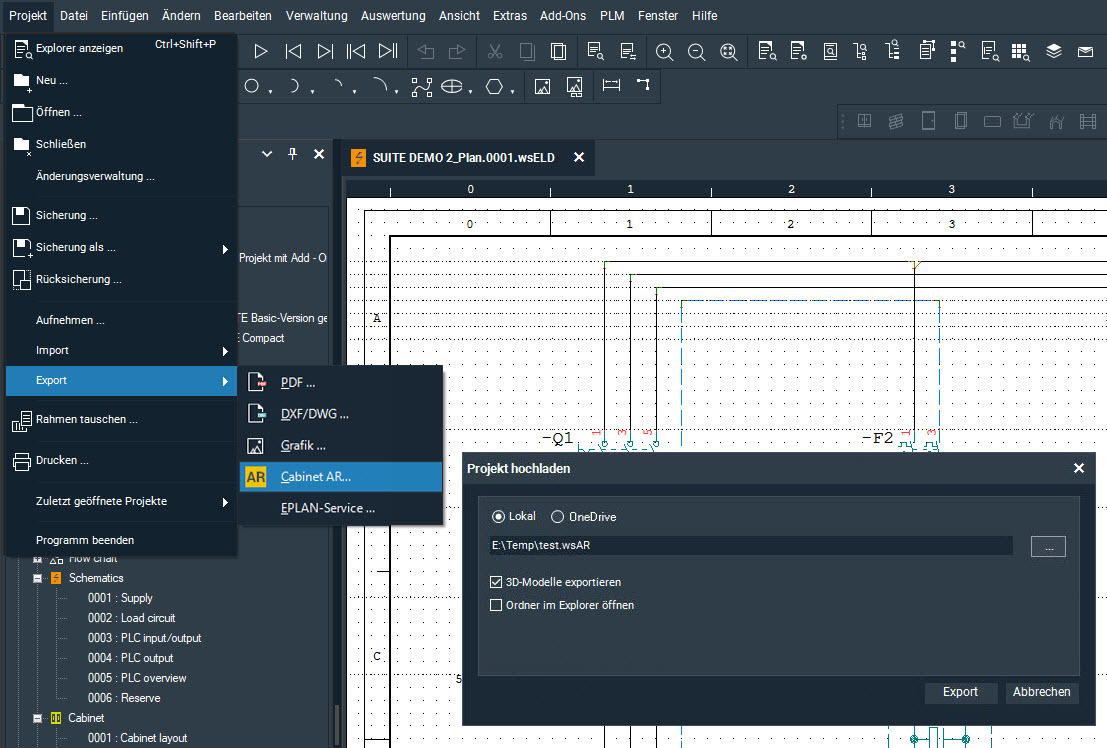Open the explorer panel chevron dropdown
Image resolution: width=1107 pixels, height=748 pixels.
[267, 154]
